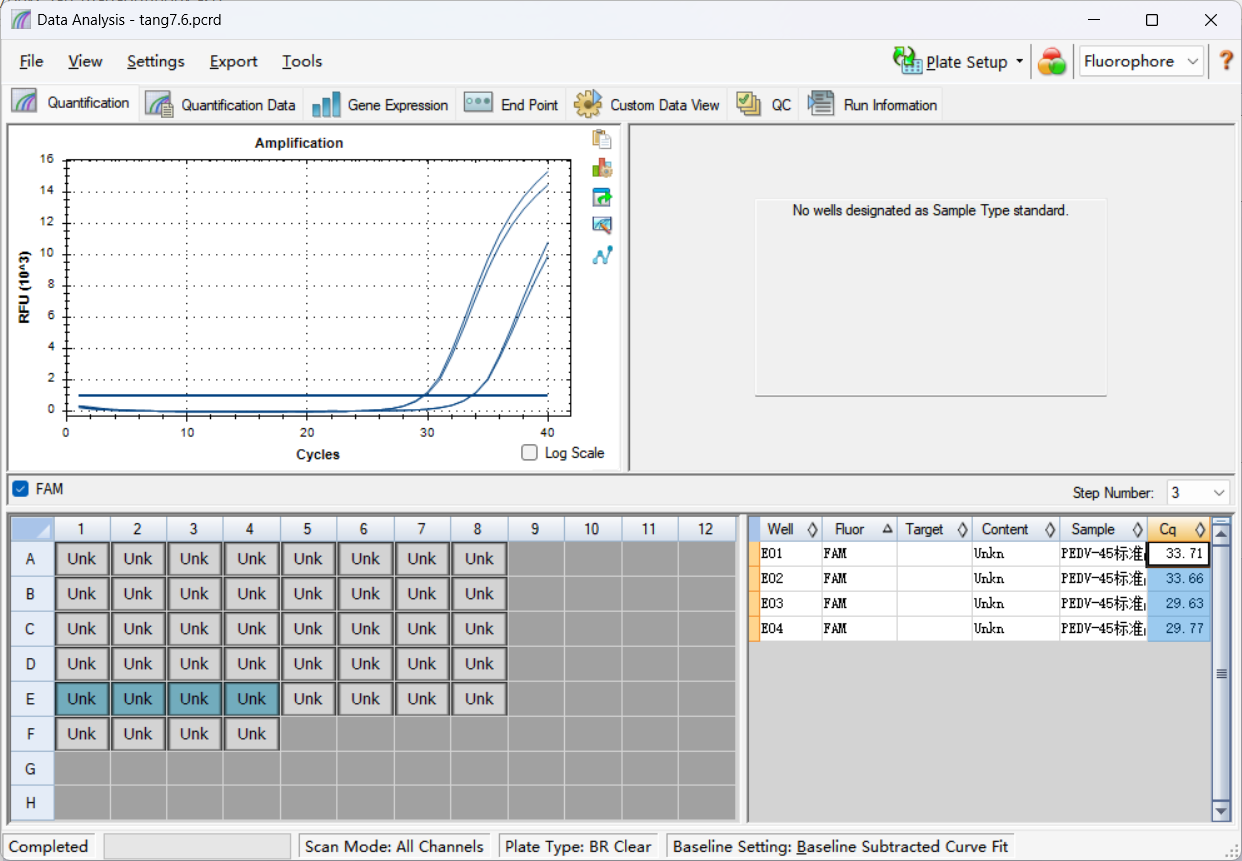Screen dimensions: 1242x861
Task: Toggle well E4 in plate grid
Action: (252, 699)
